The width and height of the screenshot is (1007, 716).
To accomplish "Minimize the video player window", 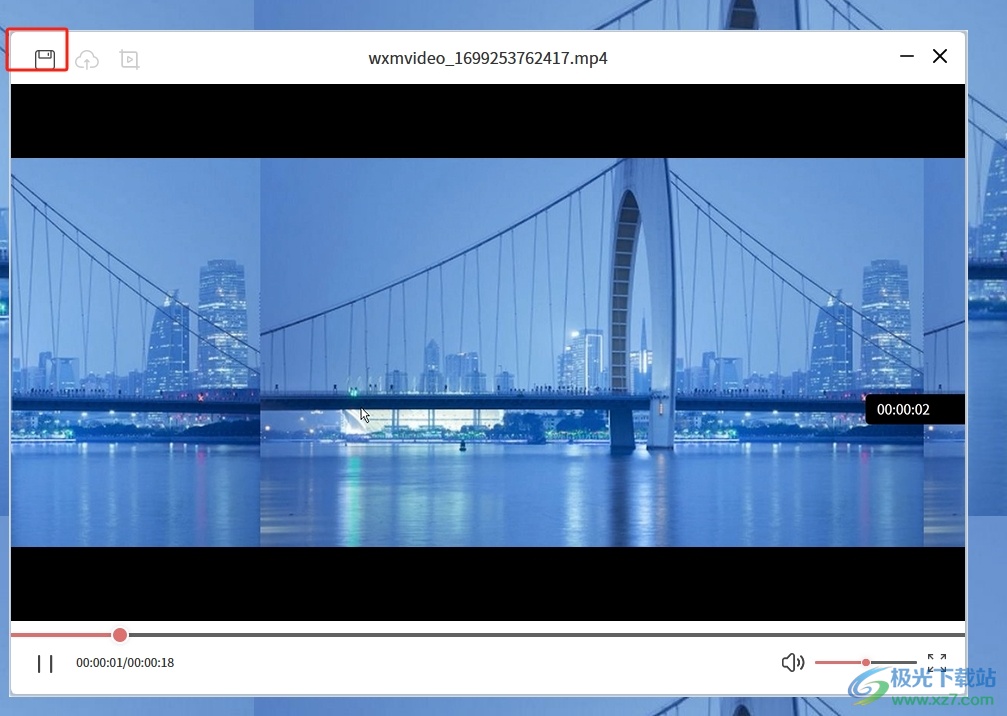I will (907, 56).
